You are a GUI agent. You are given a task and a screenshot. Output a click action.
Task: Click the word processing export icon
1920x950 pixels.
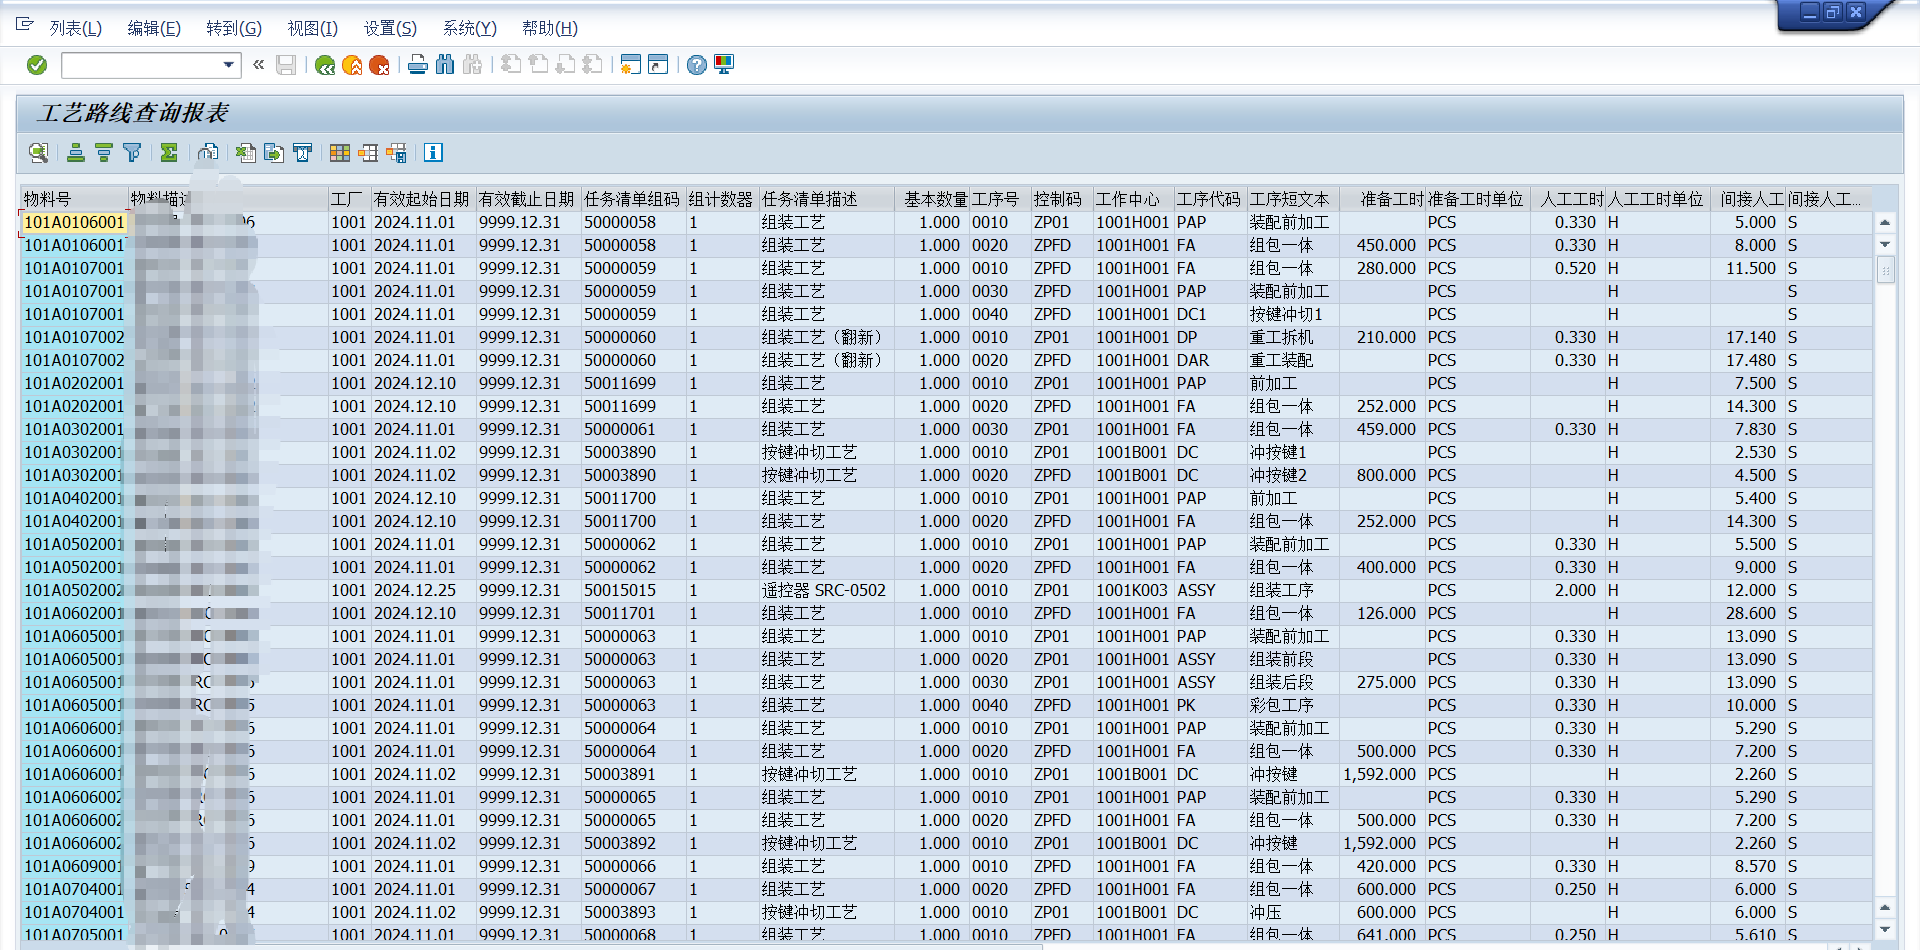tap(302, 152)
